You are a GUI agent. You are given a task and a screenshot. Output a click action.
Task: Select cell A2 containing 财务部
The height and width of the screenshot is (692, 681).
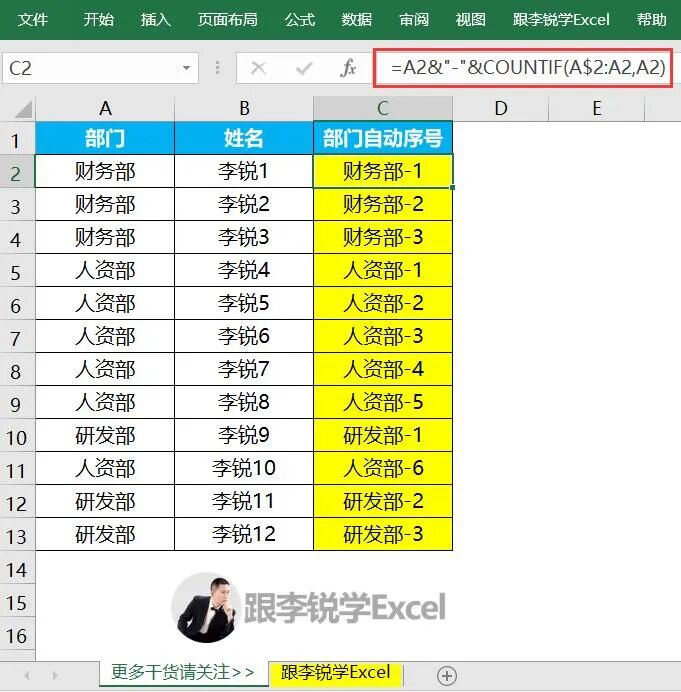point(105,171)
